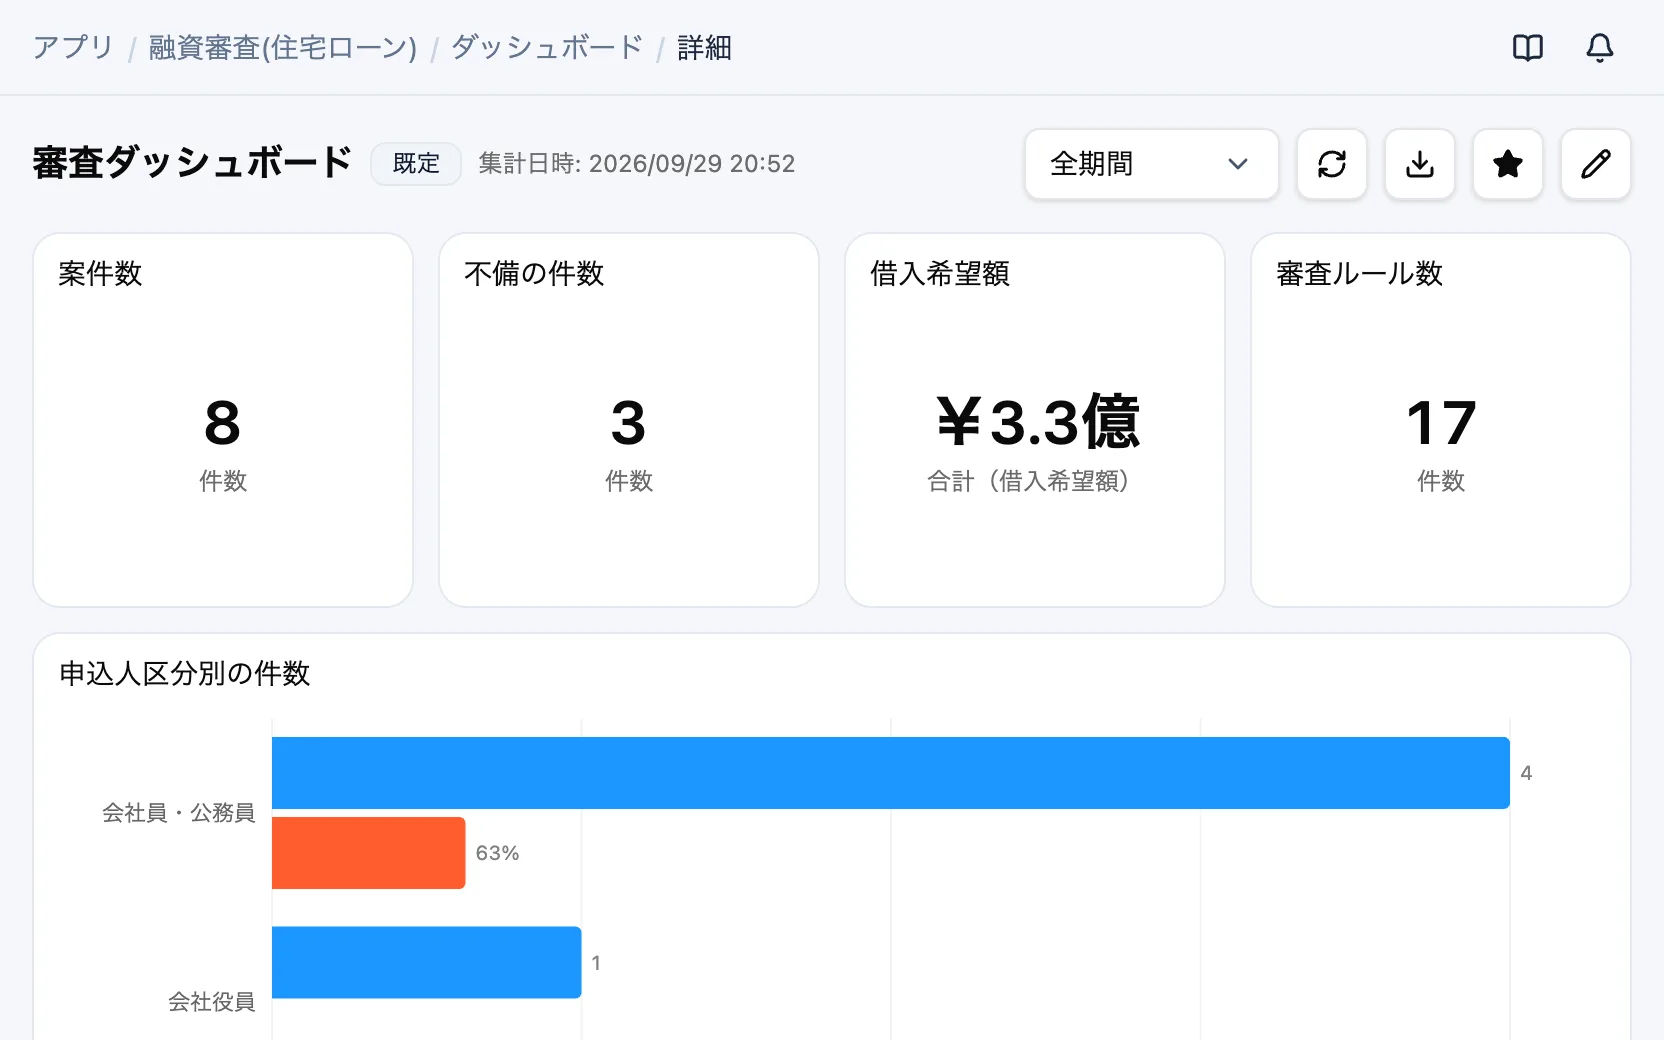Screen dimensions: 1664x1040
Task: Click the 集計日時 timestamp text
Action: 636,164
